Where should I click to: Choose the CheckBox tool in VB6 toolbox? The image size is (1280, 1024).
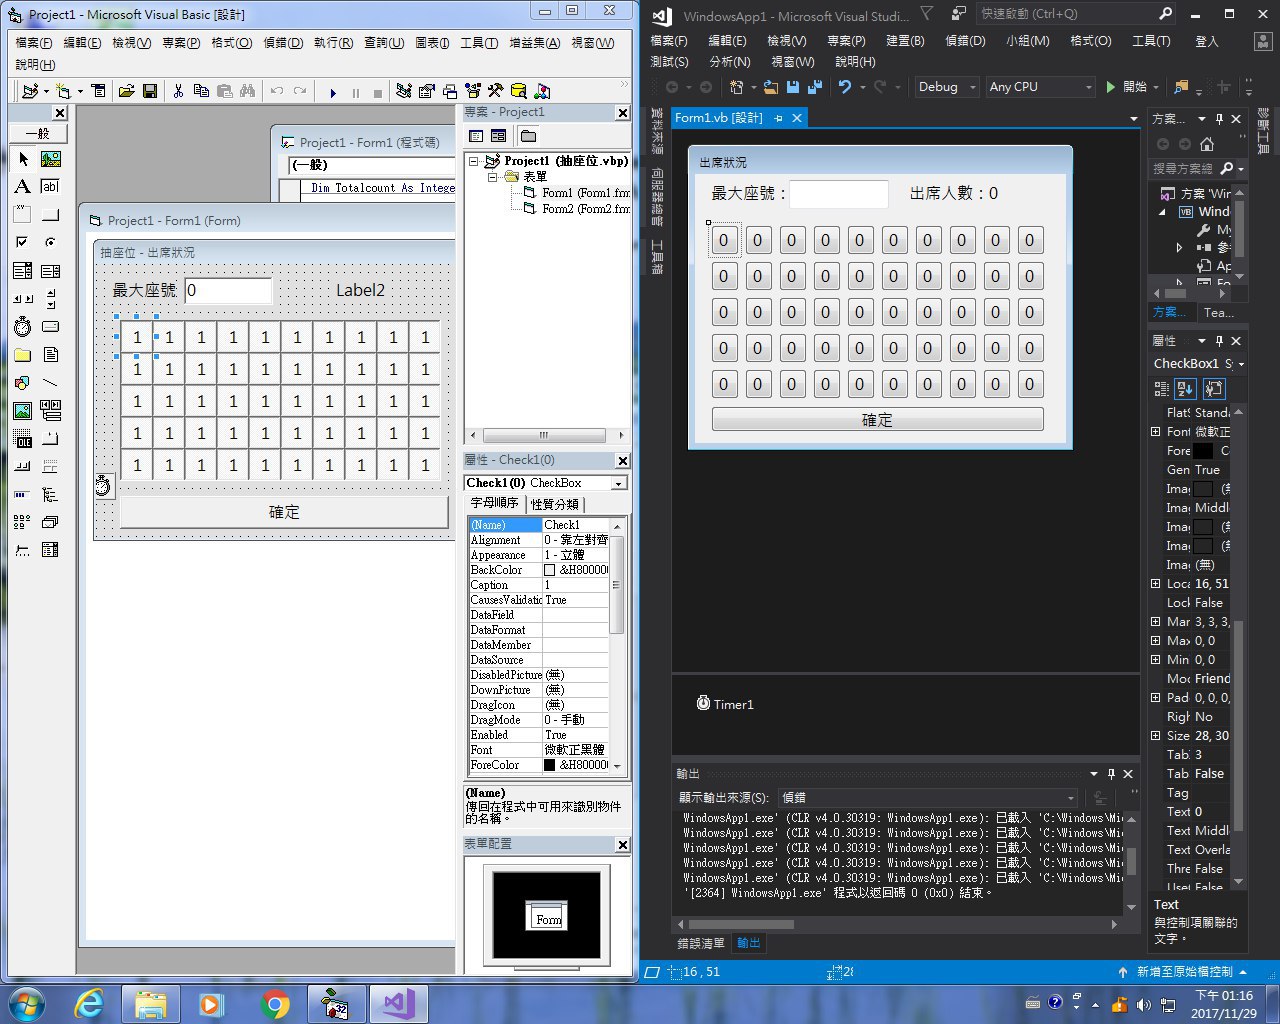tap(22, 243)
